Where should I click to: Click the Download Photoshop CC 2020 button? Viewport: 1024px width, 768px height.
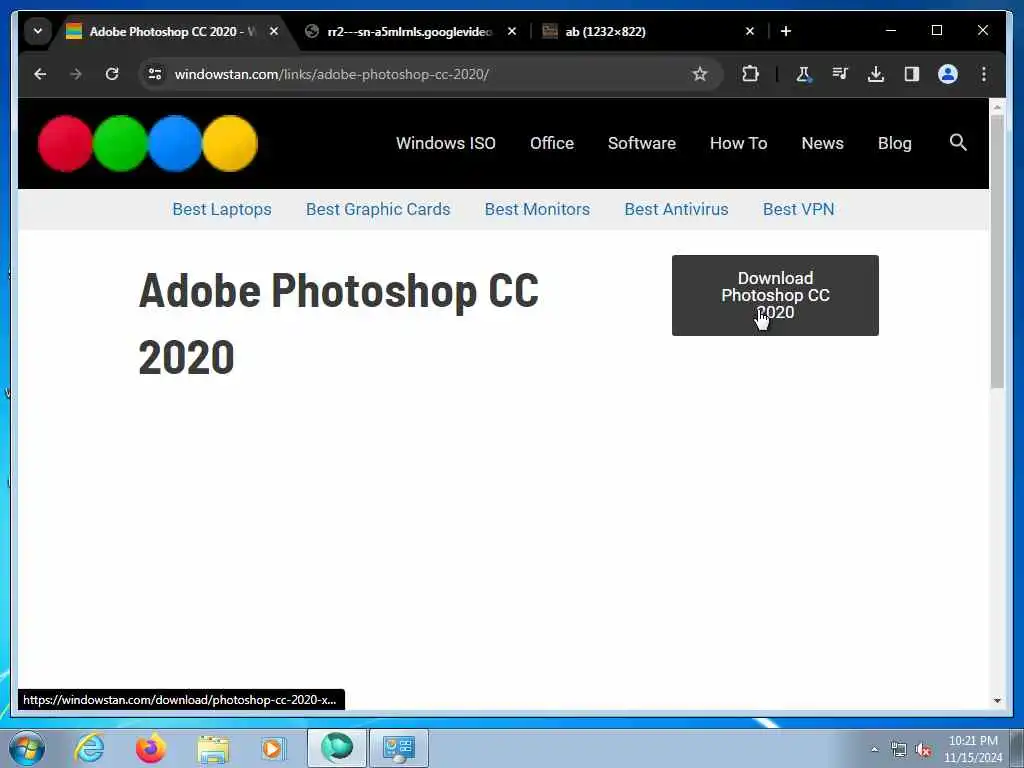pyautogui.click(x=775, y=295)
